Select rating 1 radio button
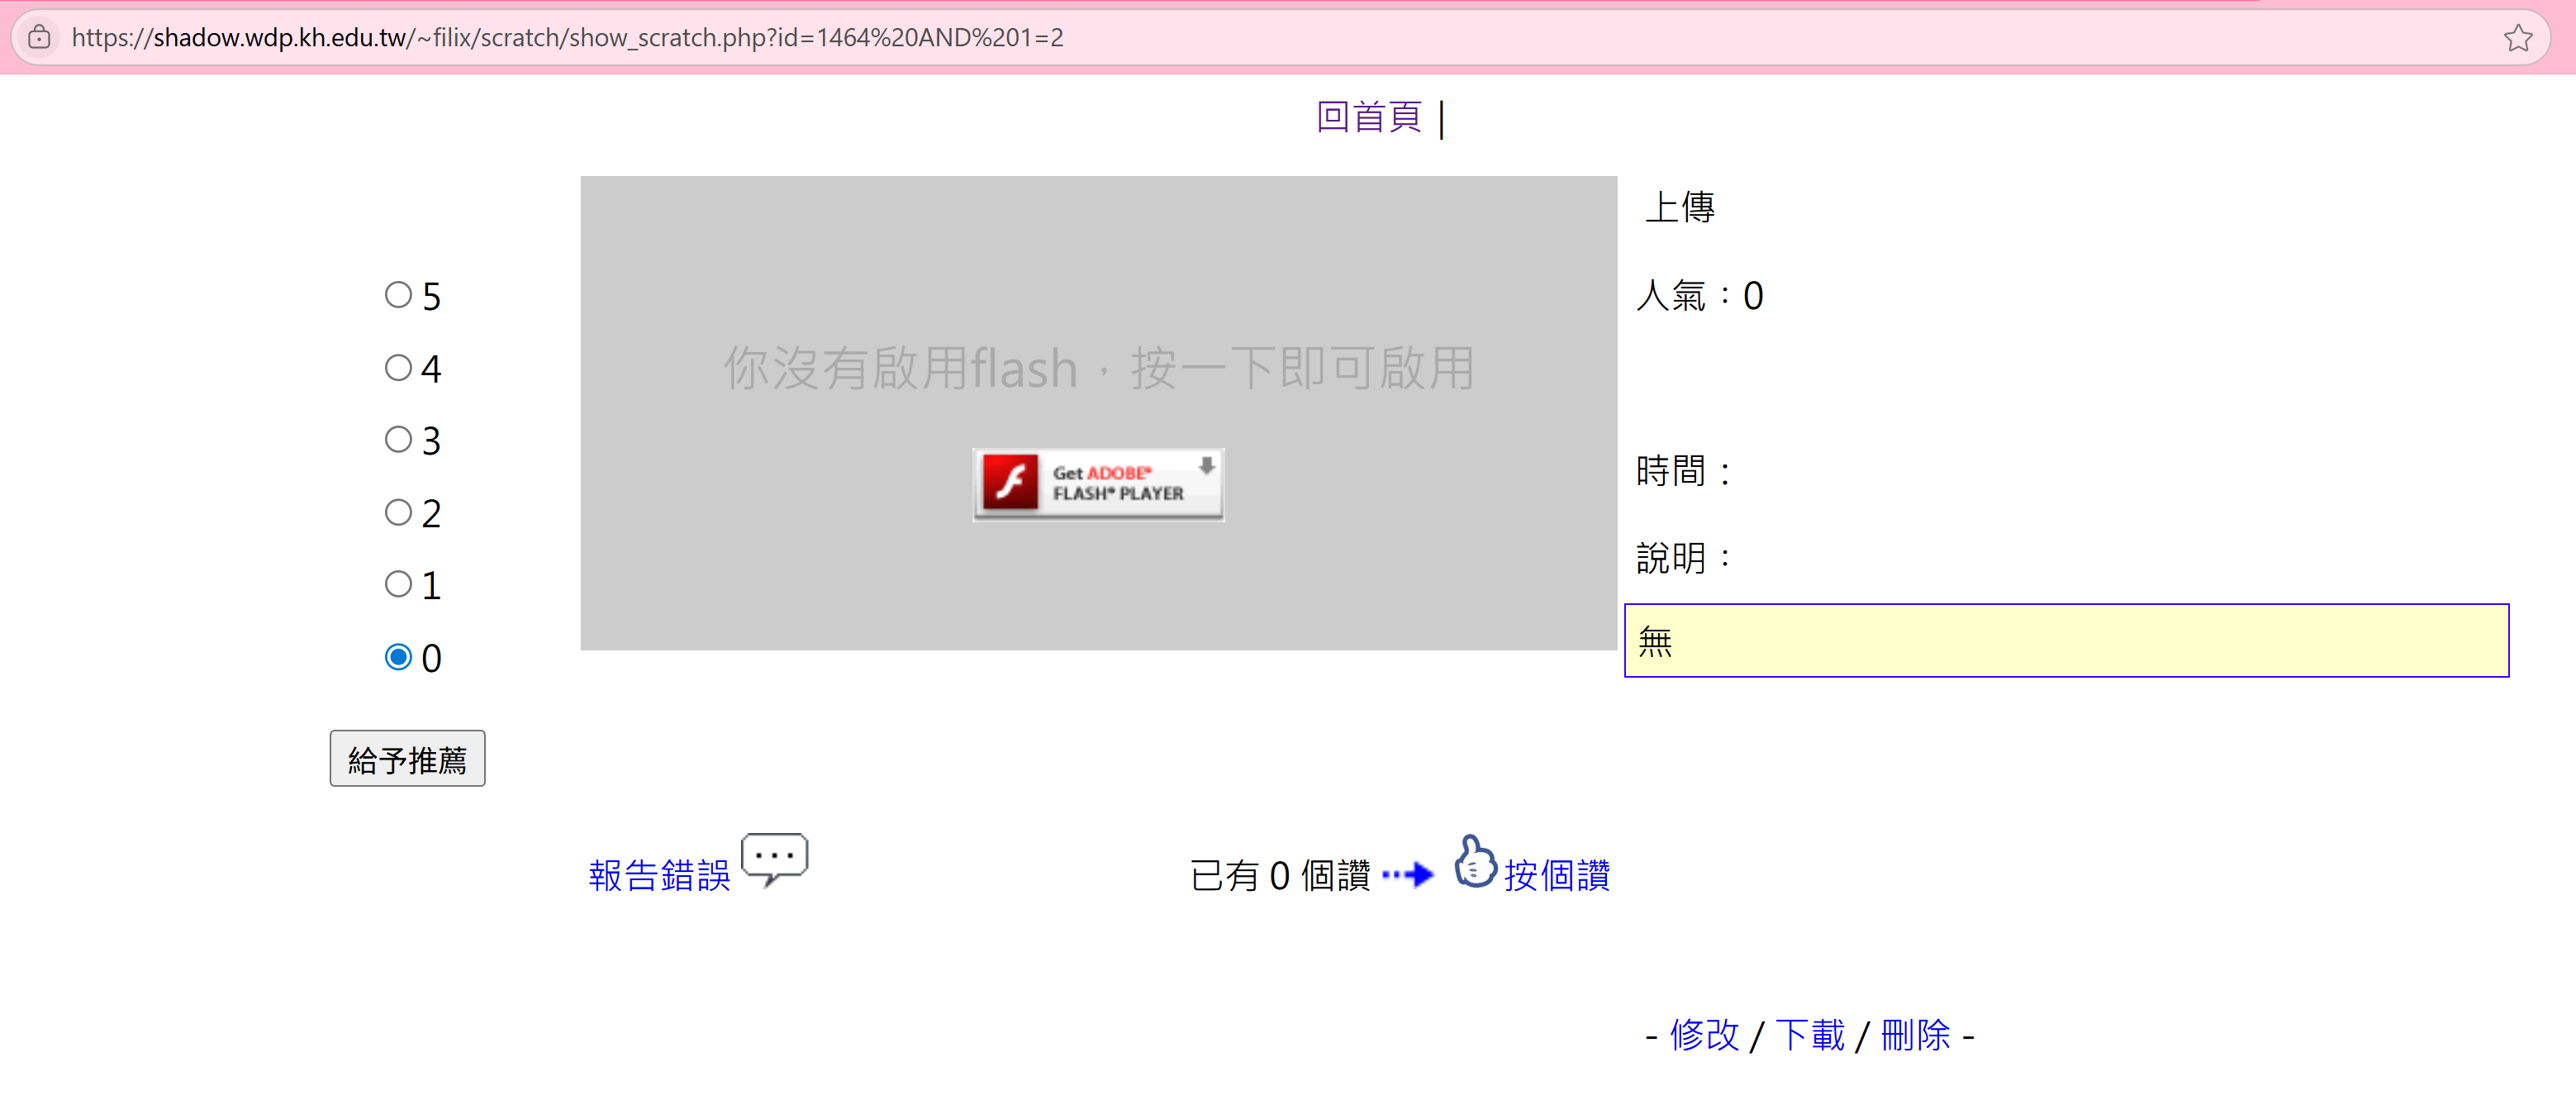Screen dimensions: 2576x1100 (x=398, y=585)
